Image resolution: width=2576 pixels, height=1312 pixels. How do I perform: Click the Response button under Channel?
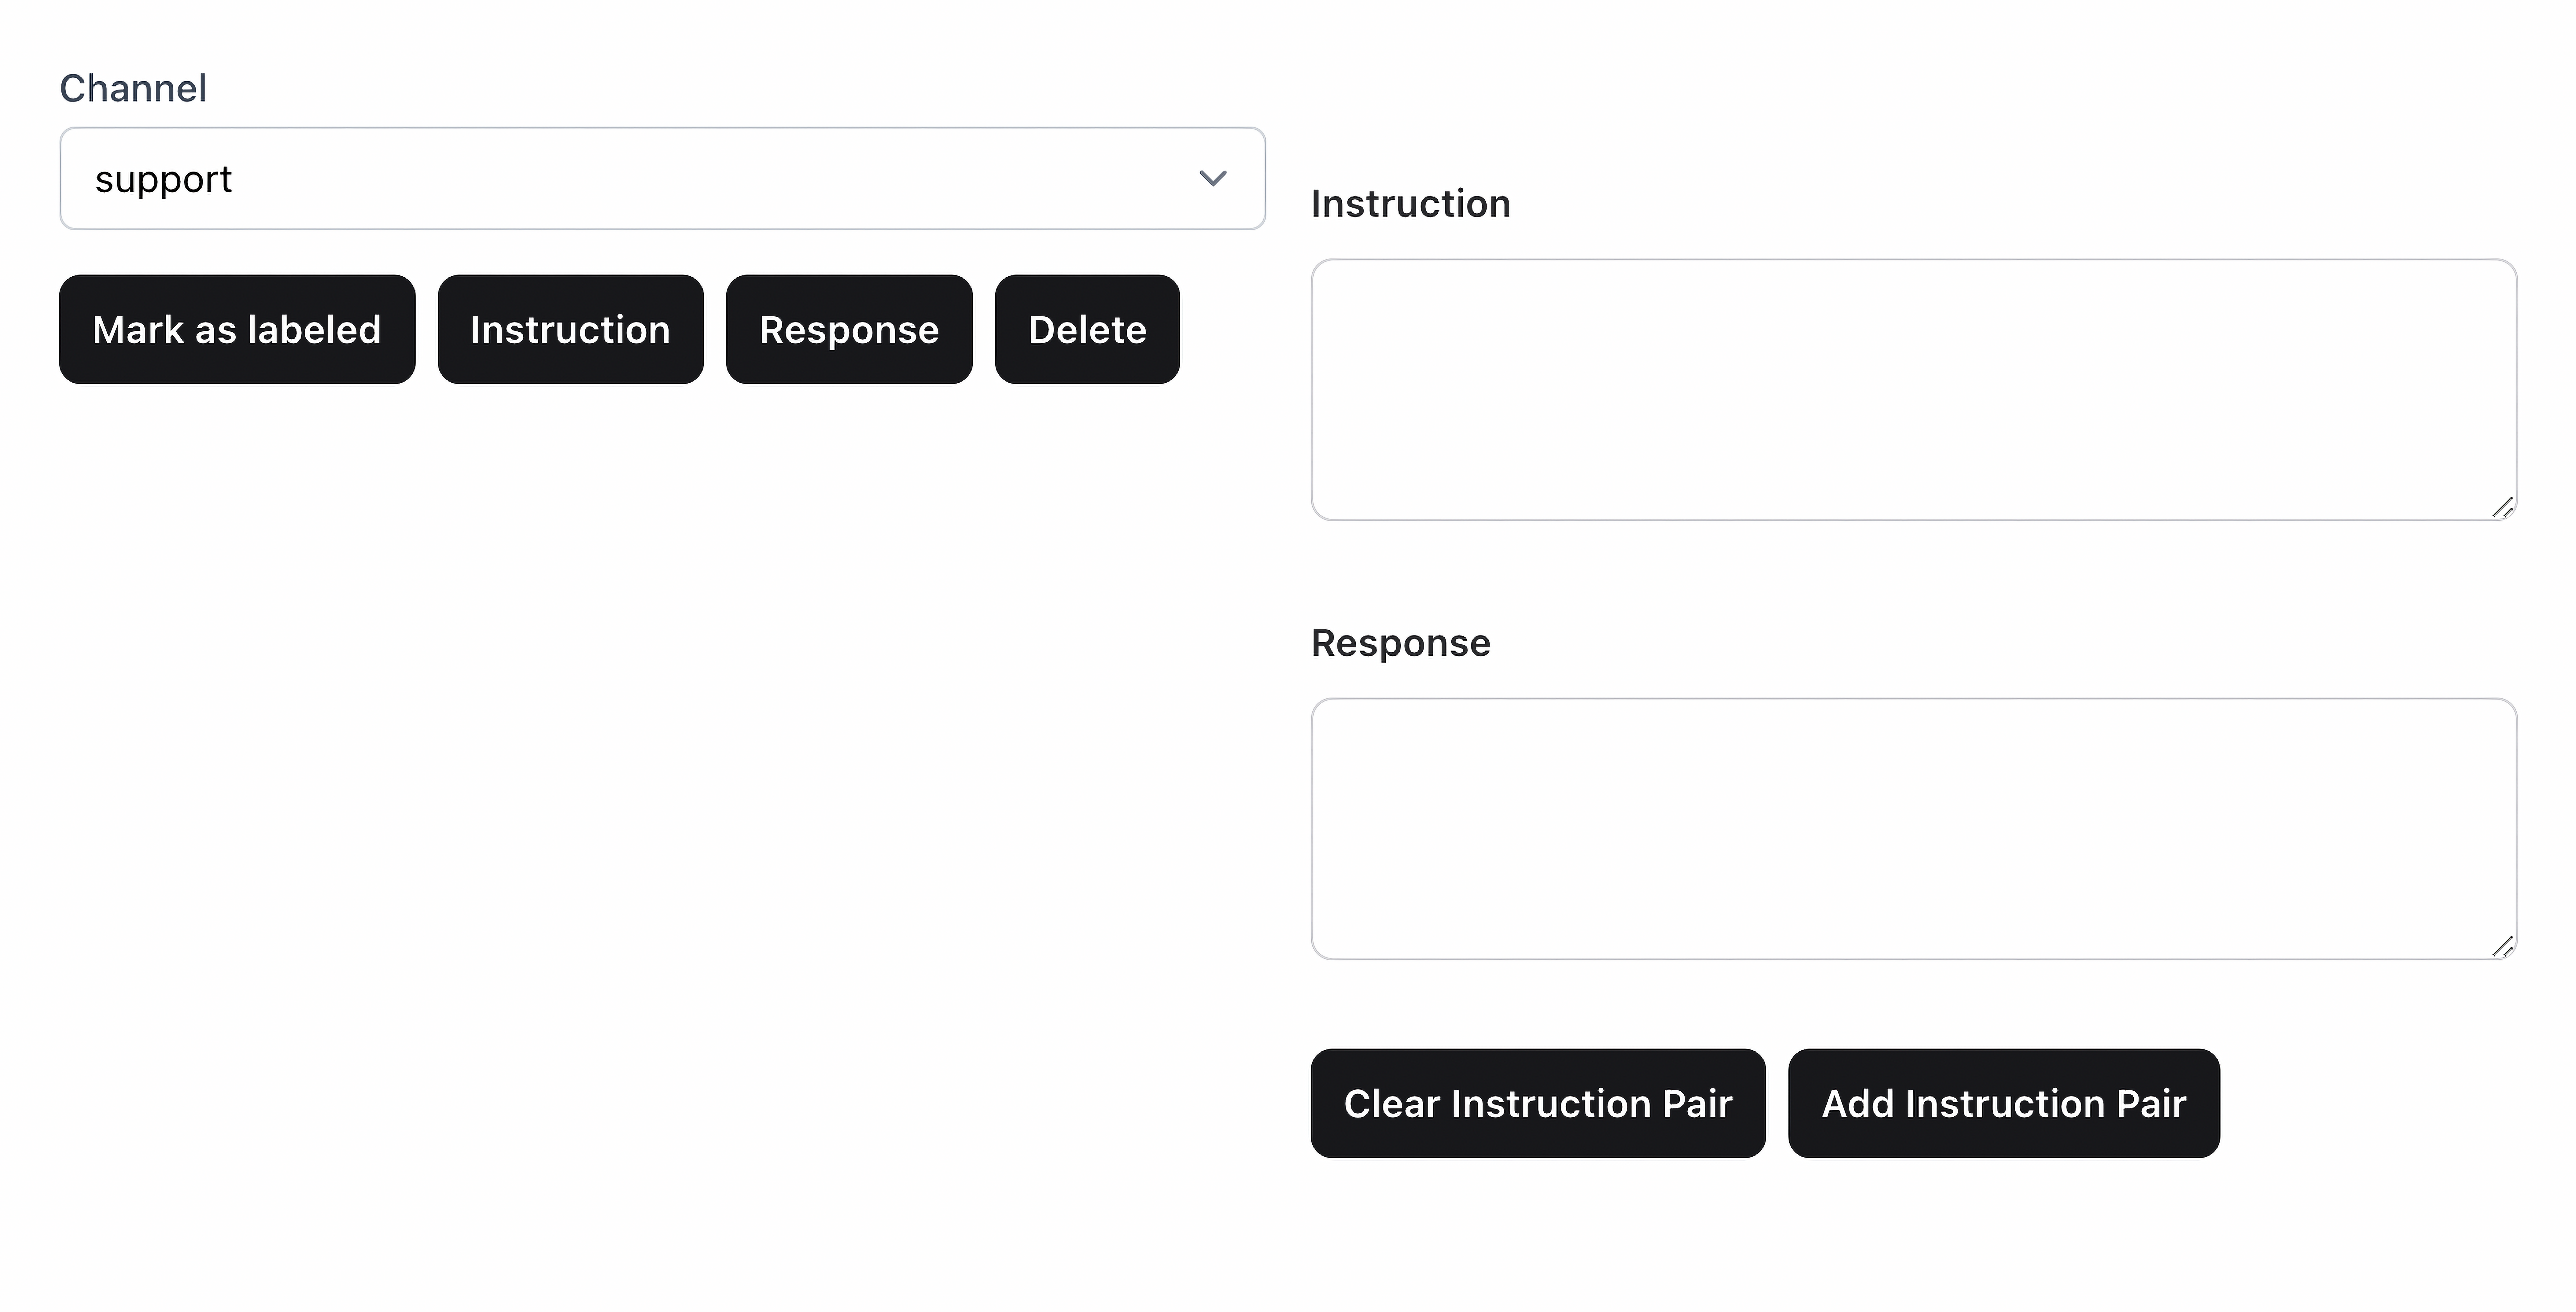849,329
